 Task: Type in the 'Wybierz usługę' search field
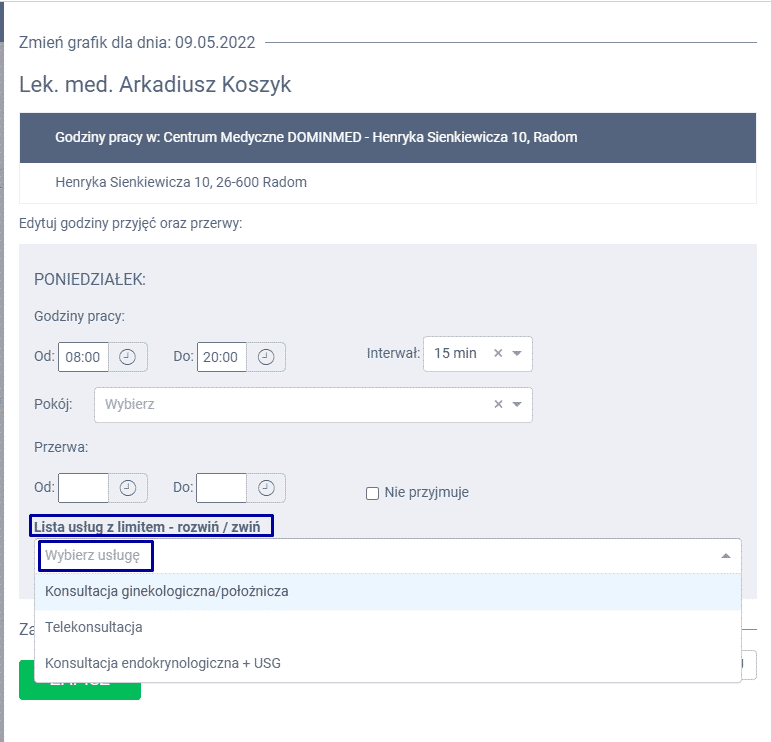(96, 555)
